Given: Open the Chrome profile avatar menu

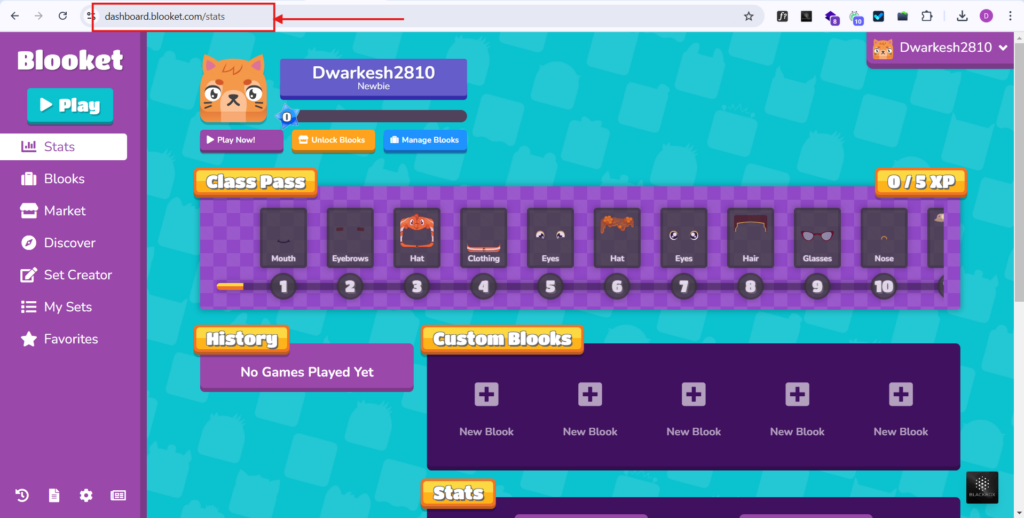Looking at the screenshot, I should click(986, 16).
